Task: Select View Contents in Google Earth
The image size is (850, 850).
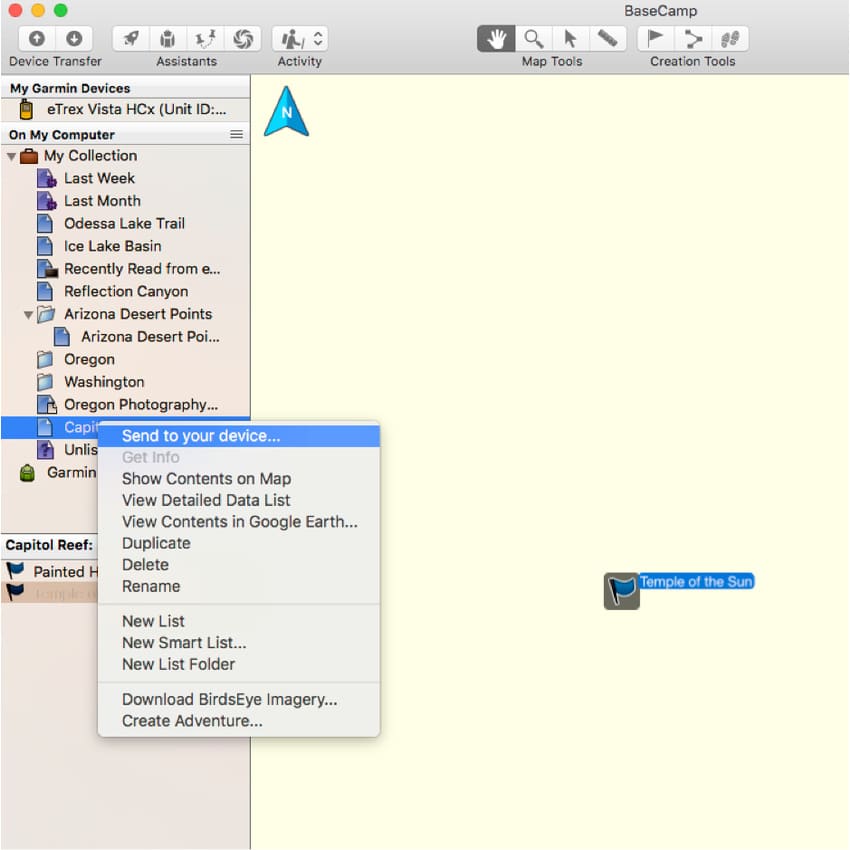Action: [239, 521]
